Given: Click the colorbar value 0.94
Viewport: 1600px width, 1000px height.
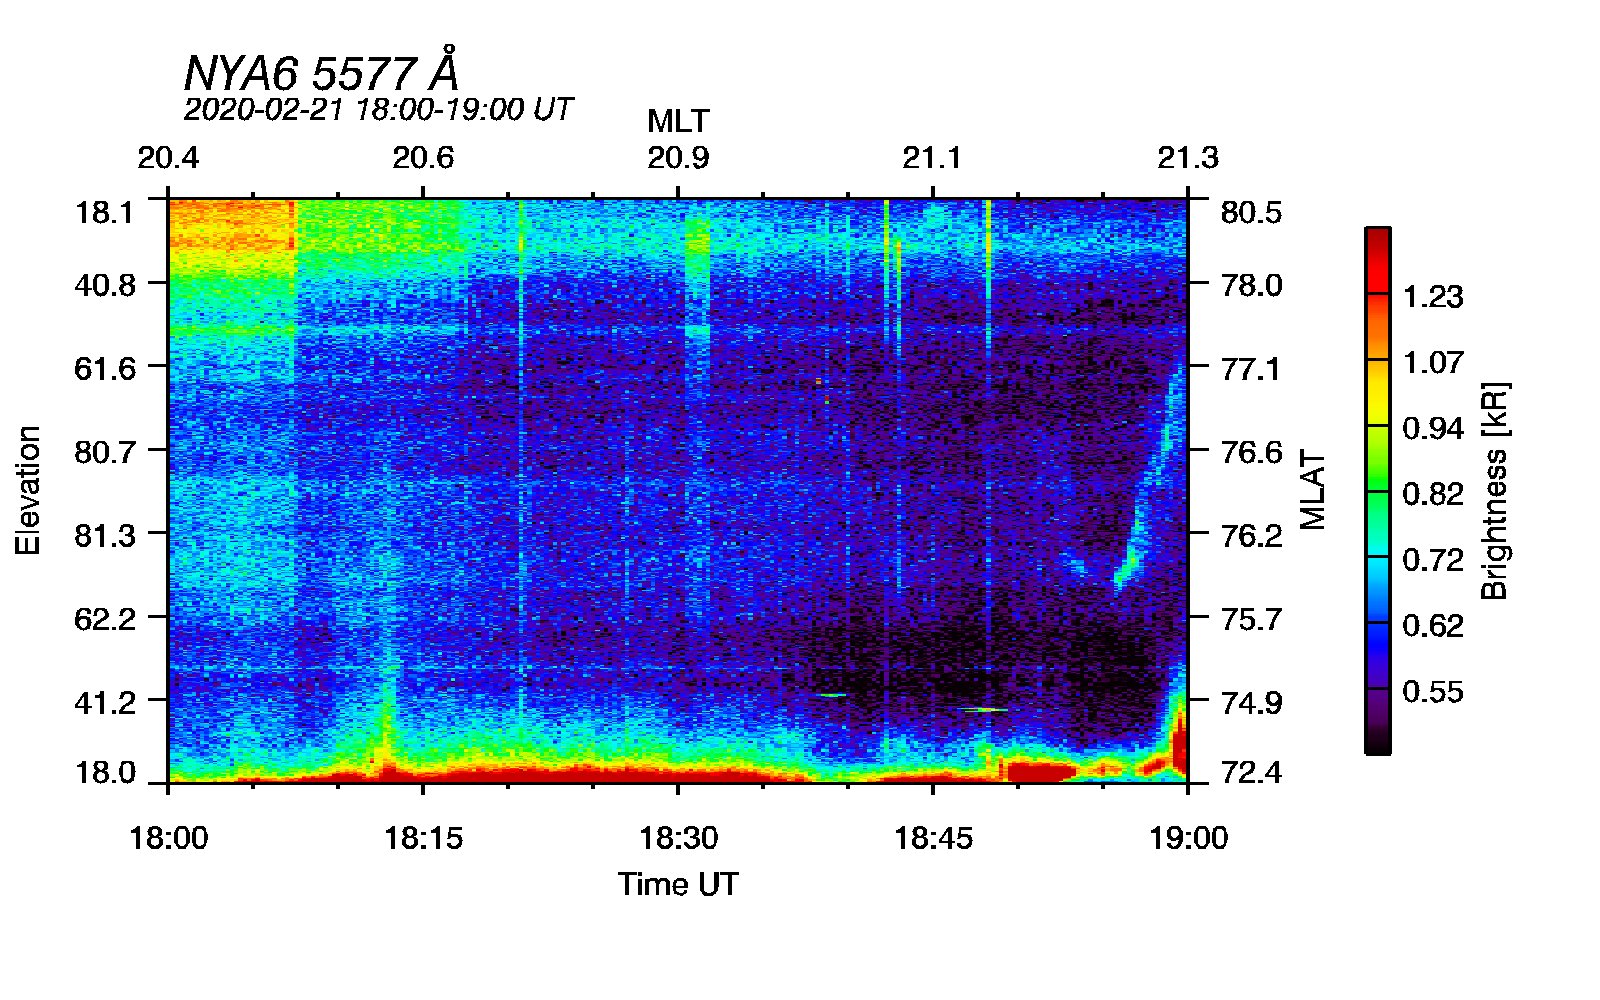Looking at the screenshot, I should [1432, 429].
